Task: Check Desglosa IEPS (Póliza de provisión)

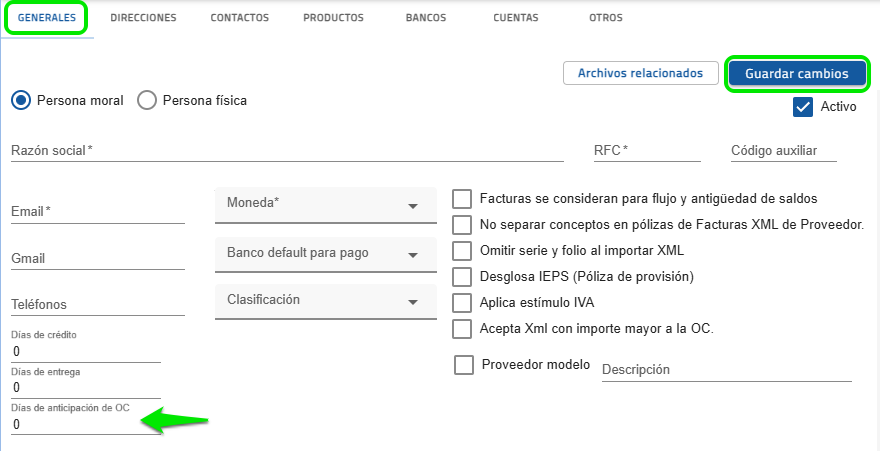Action: click(x=462, y=276)
